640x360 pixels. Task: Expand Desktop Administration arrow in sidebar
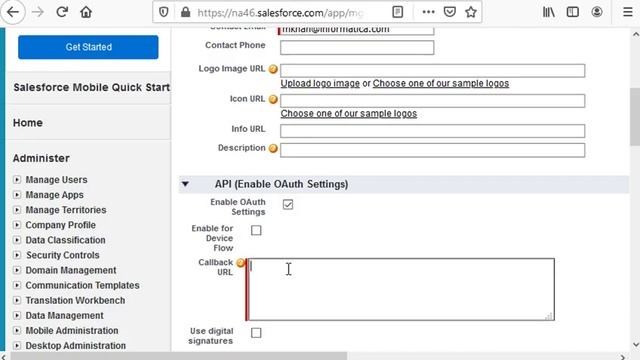17,346
